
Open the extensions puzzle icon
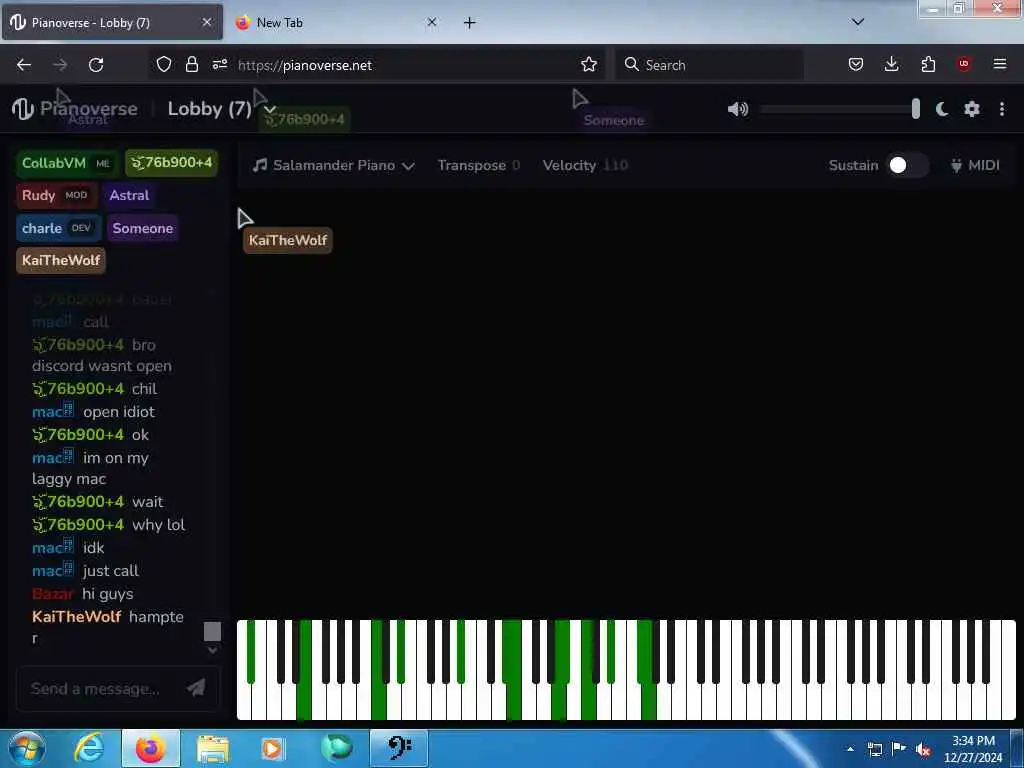[928, 65]
